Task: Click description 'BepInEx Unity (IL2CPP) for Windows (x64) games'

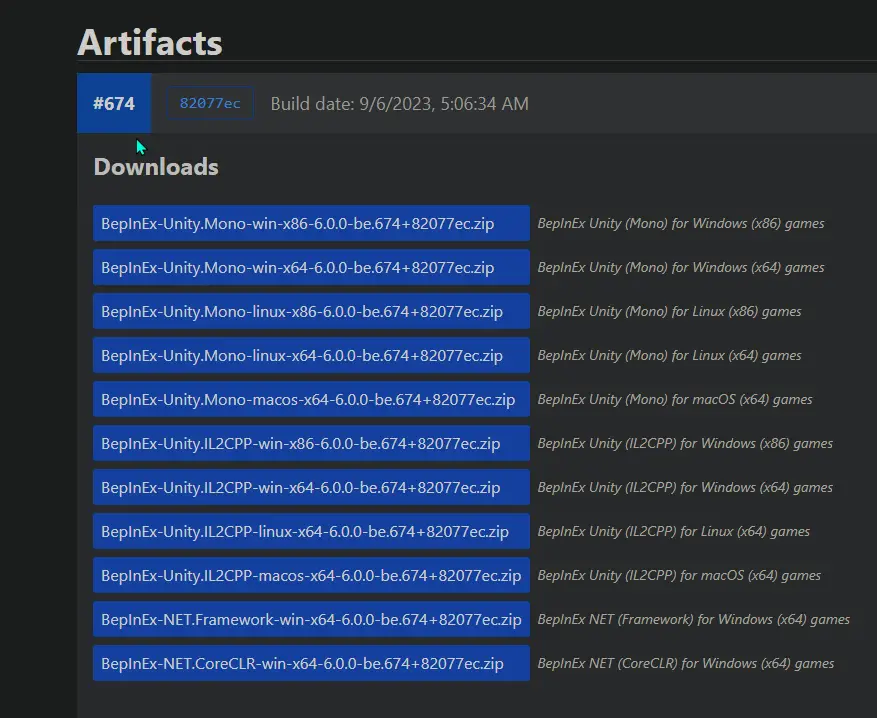Action: (x=685, y=487)
